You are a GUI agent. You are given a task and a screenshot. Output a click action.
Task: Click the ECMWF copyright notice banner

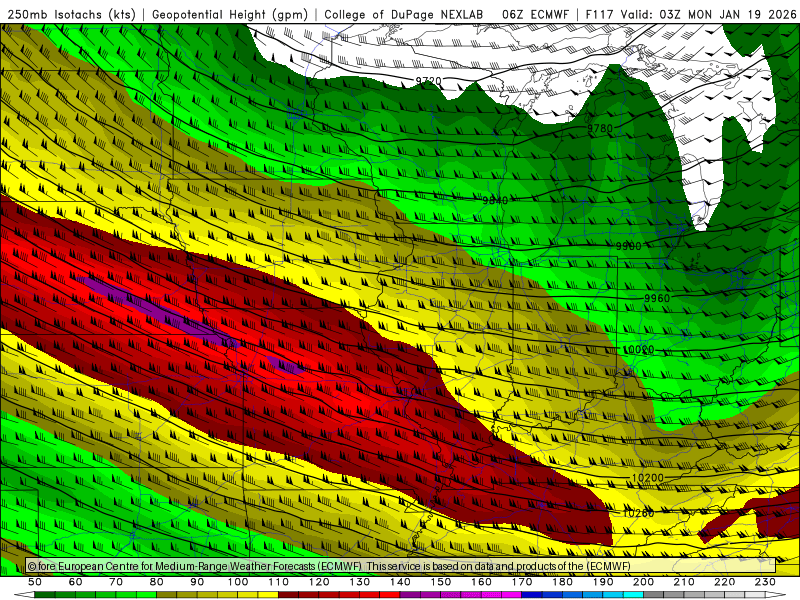[401, 566]
